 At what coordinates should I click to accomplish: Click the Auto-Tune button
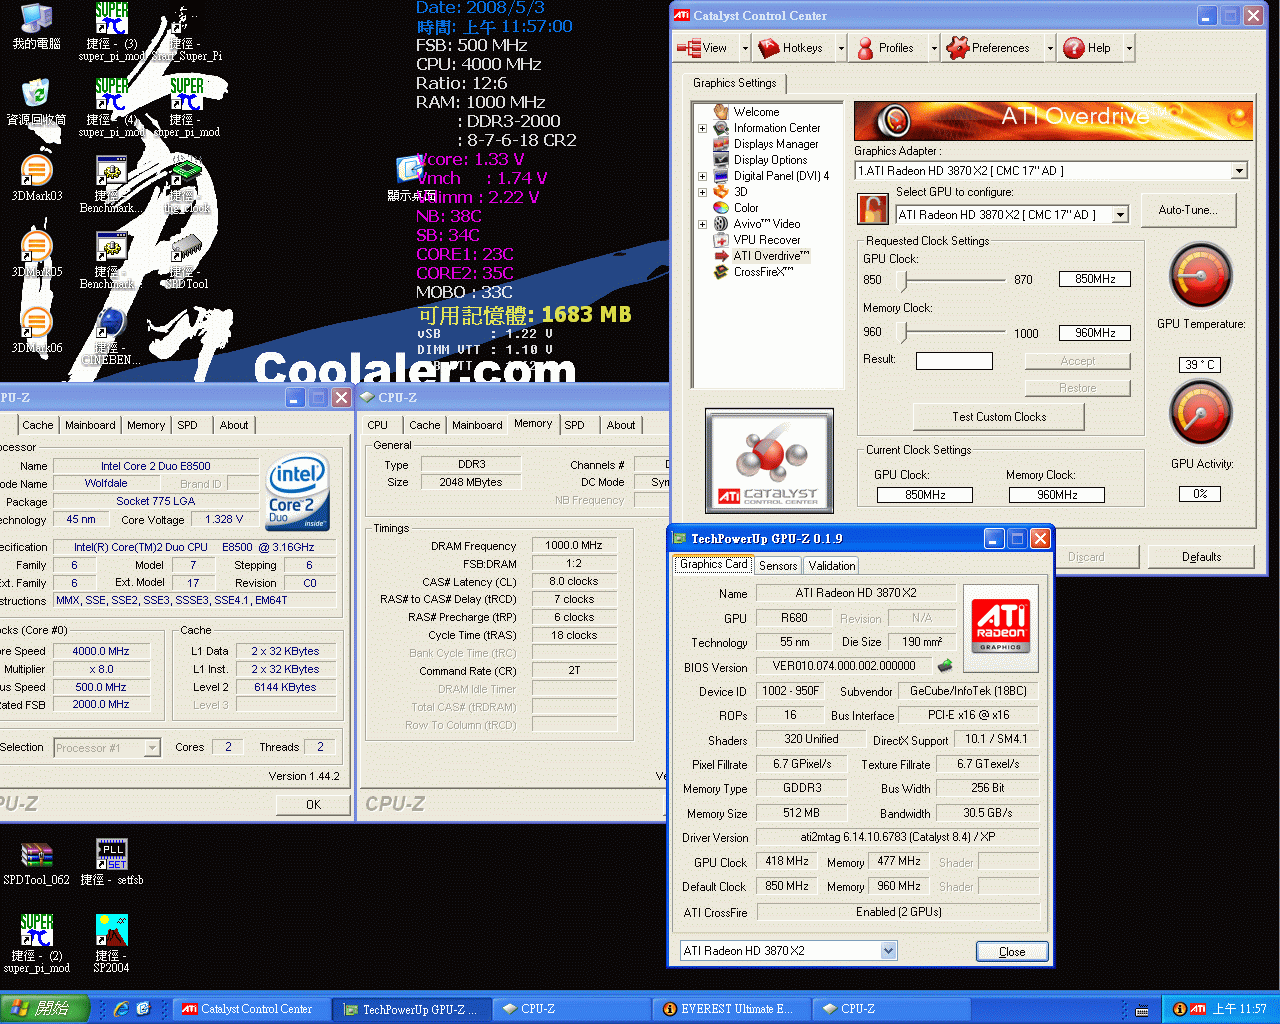point(1188,210)
